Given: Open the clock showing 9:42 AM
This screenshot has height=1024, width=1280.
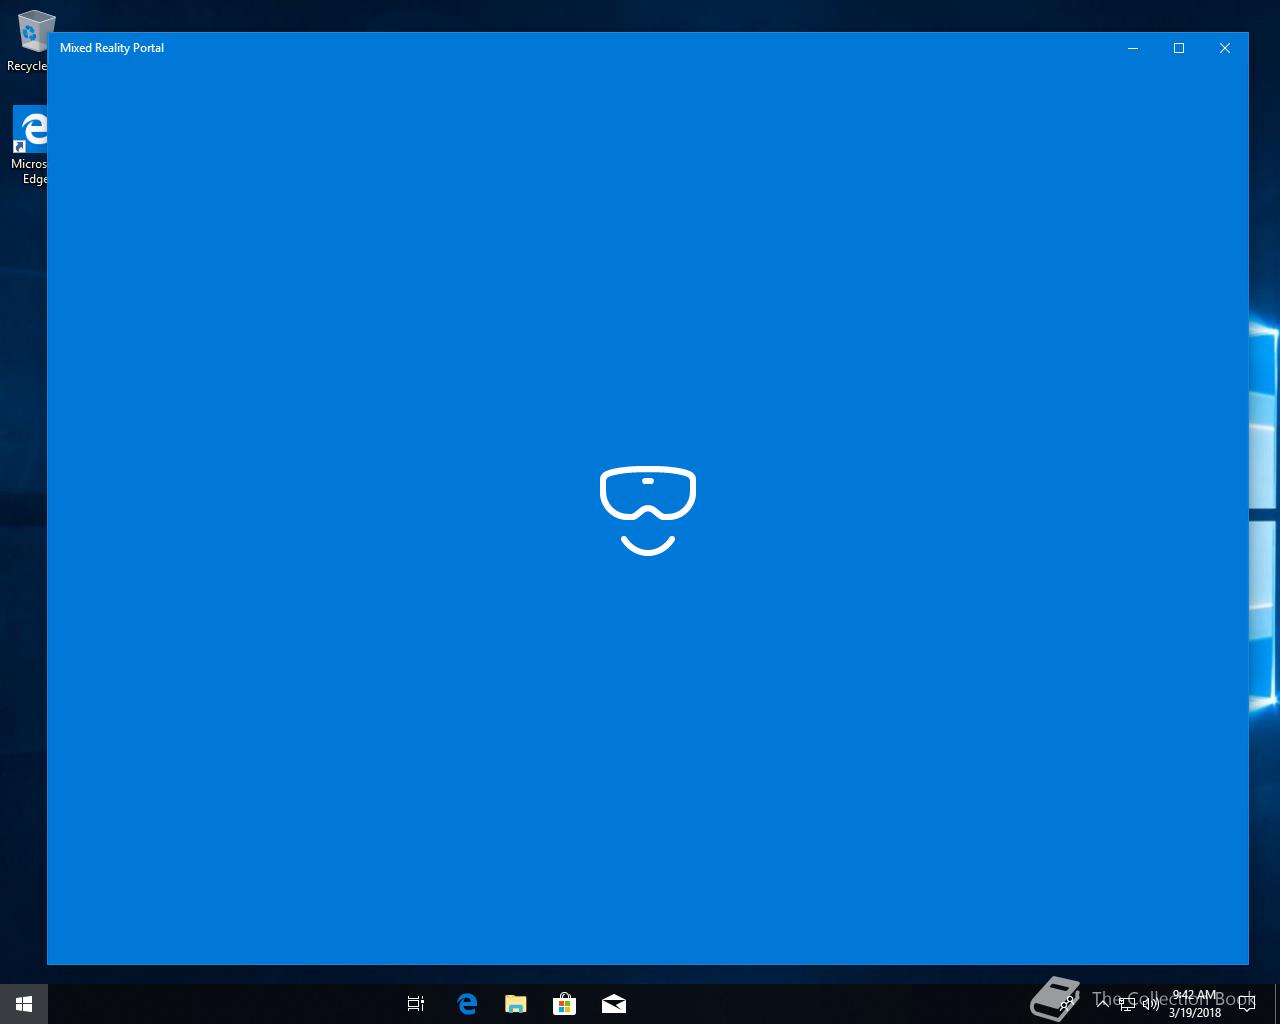Looking at the screenshot, I should coord(1195,1004).
